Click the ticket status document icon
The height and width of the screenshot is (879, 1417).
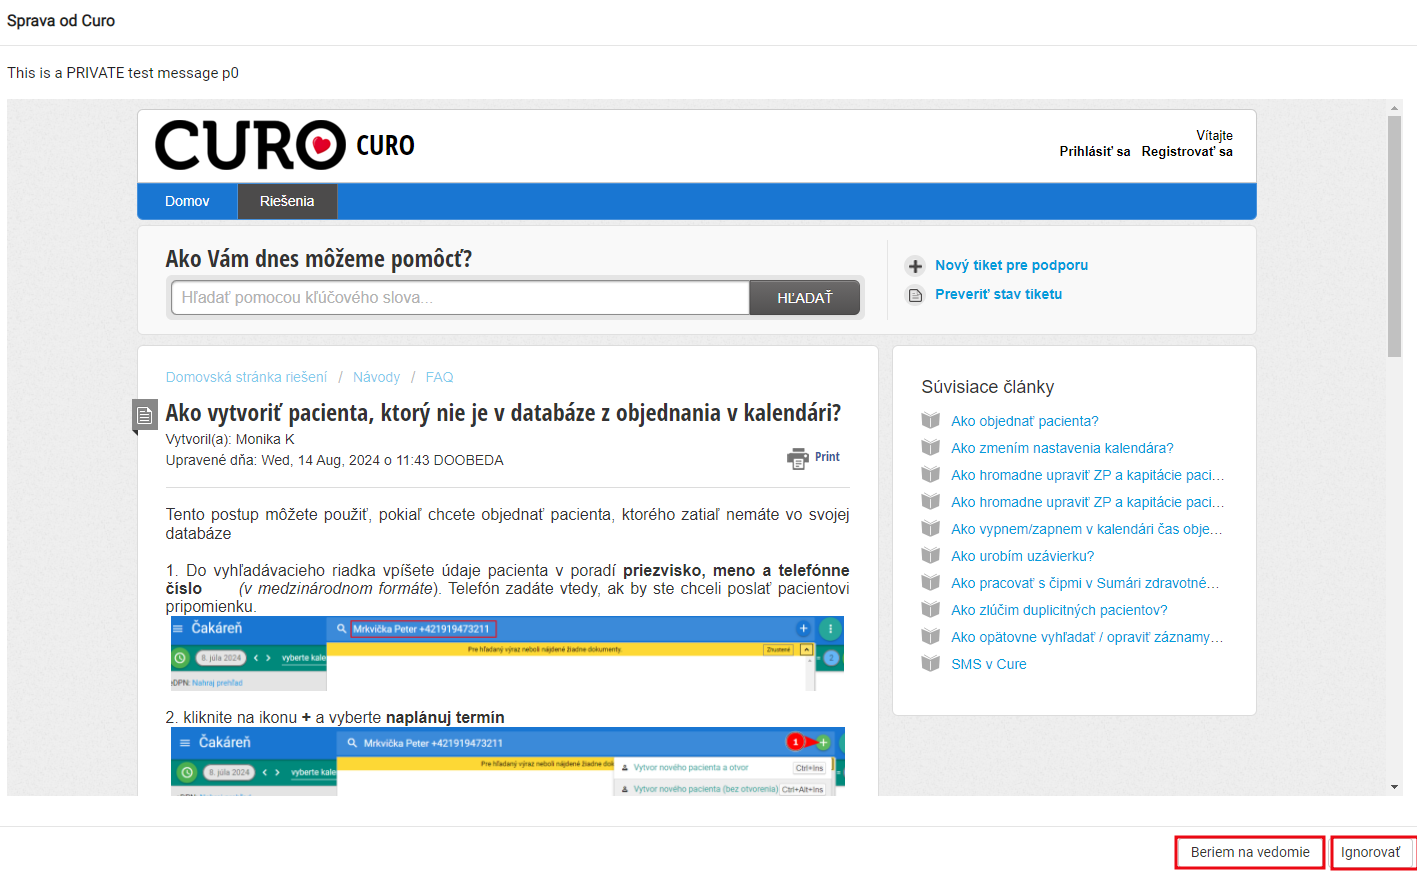915,295
